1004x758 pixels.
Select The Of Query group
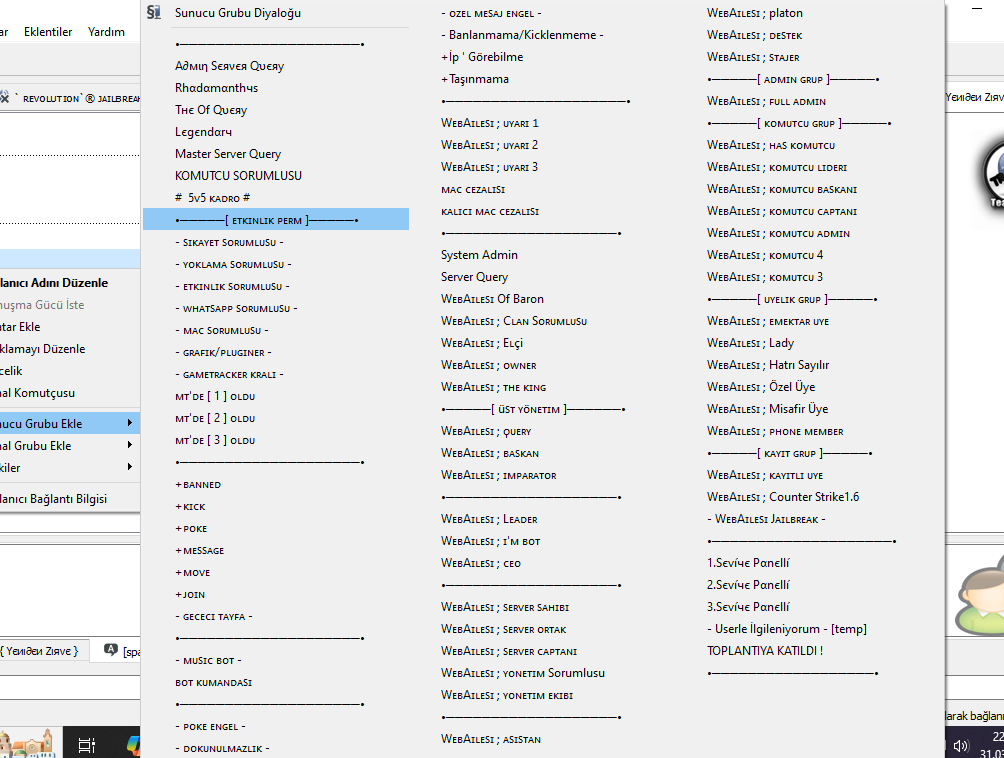(x=211, y=110)
